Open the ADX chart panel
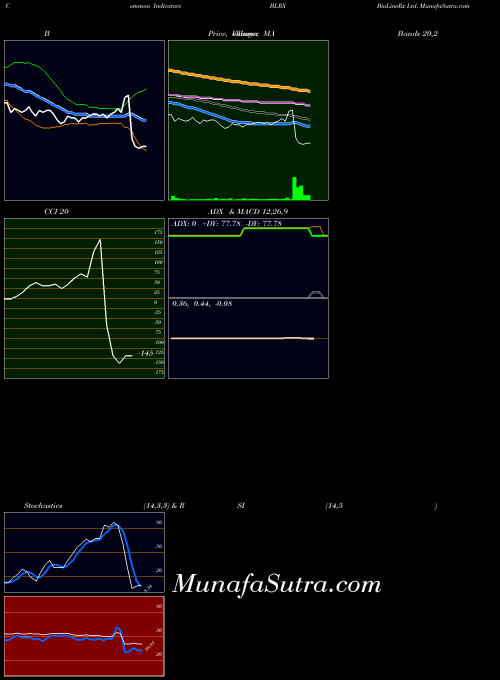500x680 pixels. [x=248, y=258]
